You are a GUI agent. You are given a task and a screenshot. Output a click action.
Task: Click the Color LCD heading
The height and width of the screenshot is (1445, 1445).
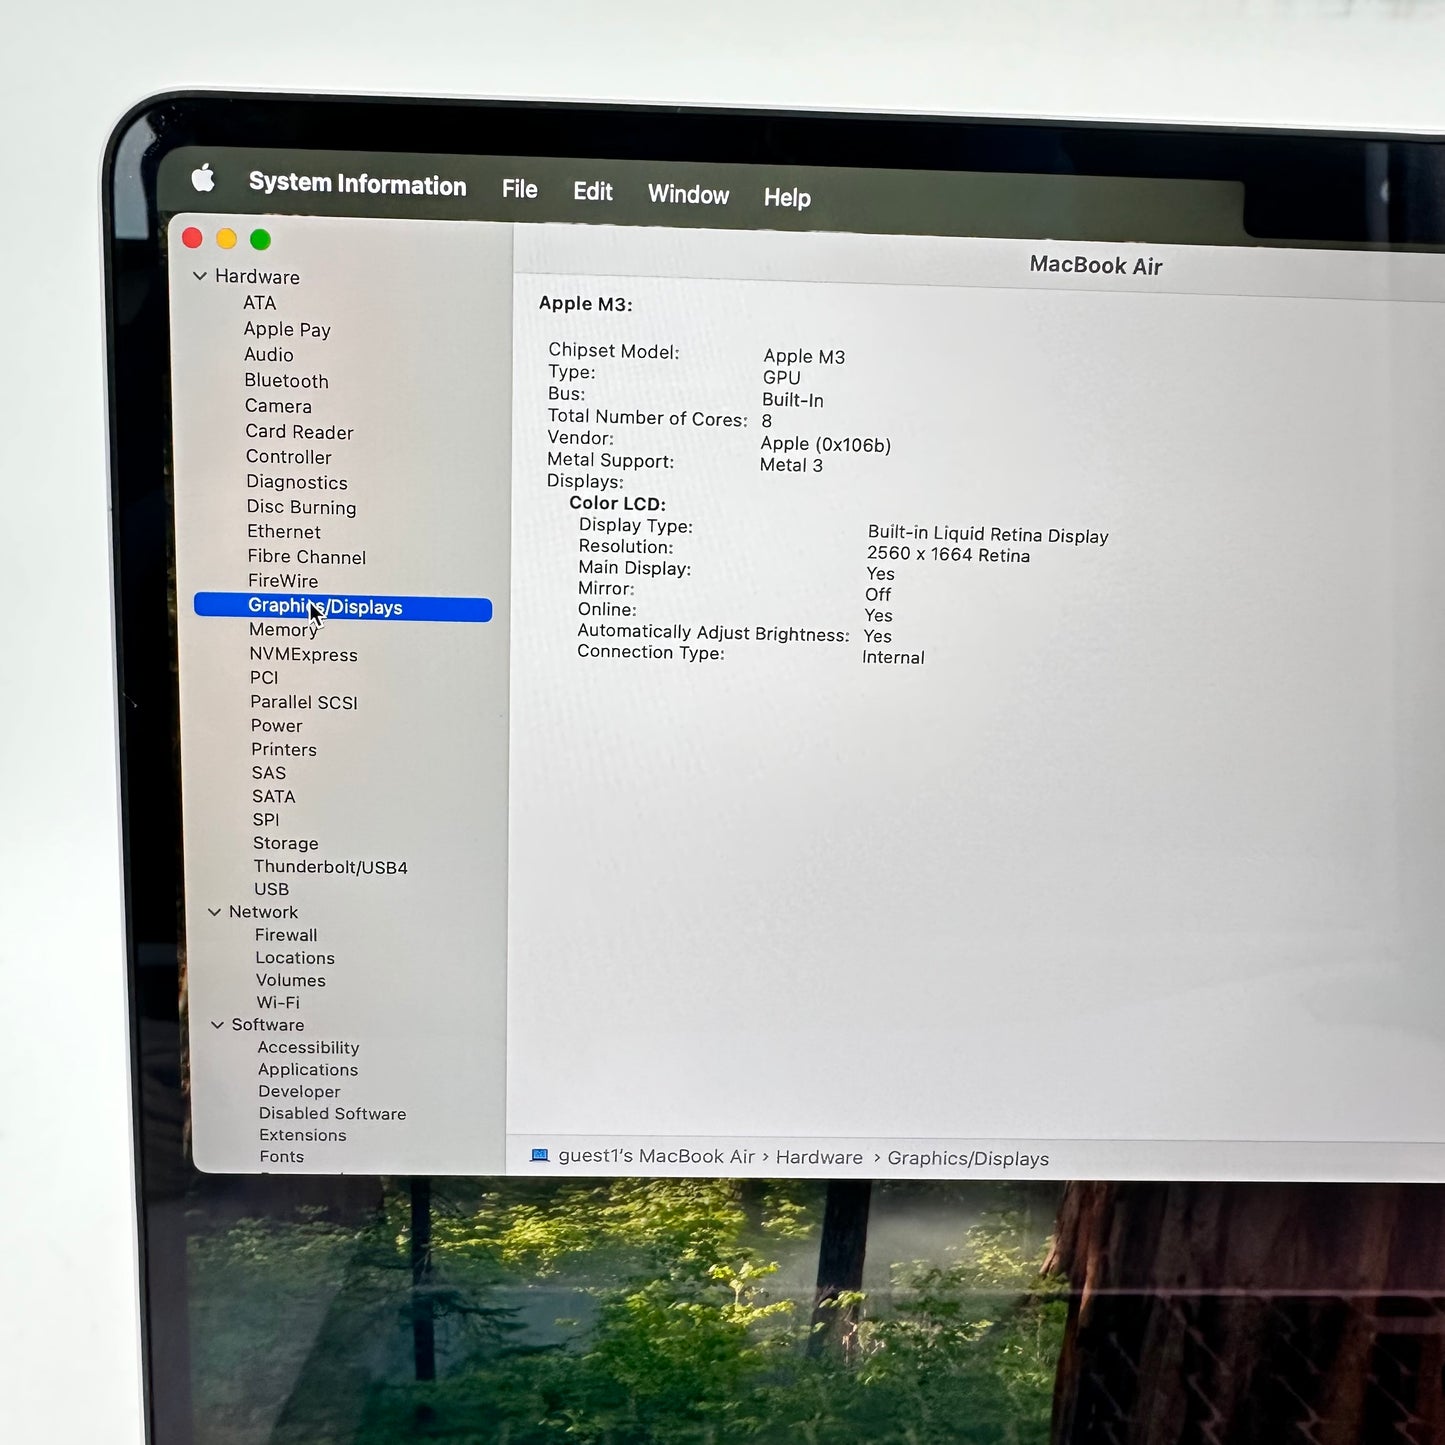pyautogui.click(x=617, y=504)
